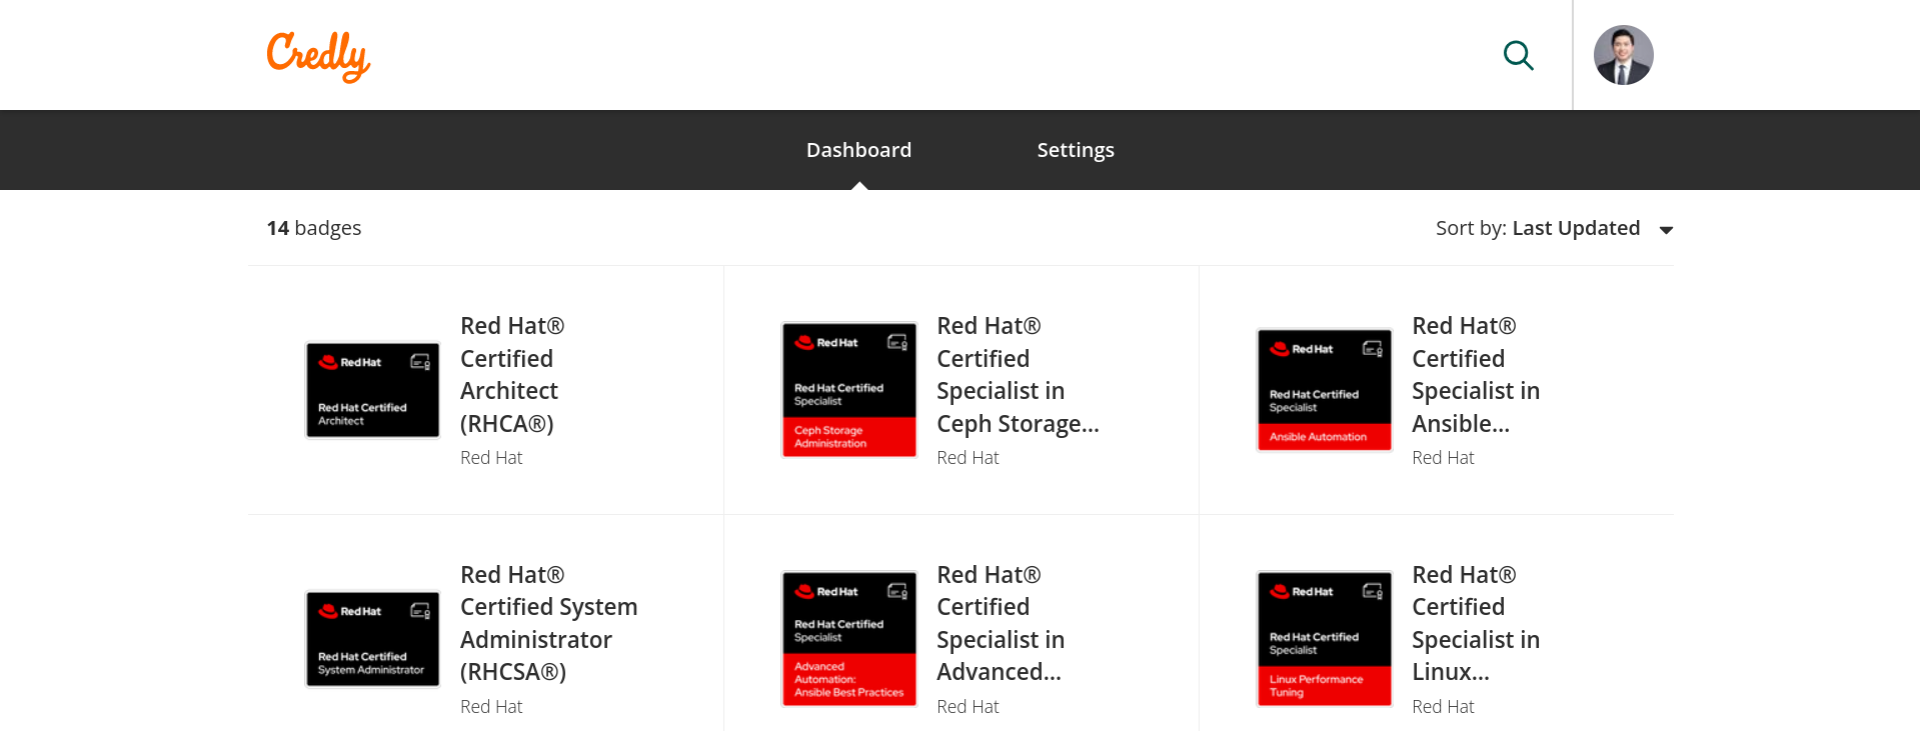Image resolution: width=1920 pixels, height=731 pixels.
Task: Open the user profile avatar menu
Action: click(x=1623, y=55)
